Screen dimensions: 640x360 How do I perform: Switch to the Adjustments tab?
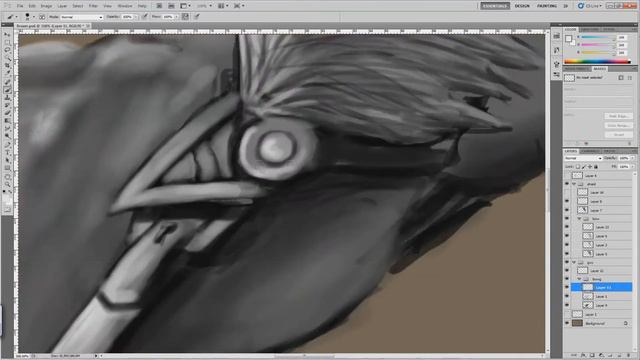click(577, 69)
